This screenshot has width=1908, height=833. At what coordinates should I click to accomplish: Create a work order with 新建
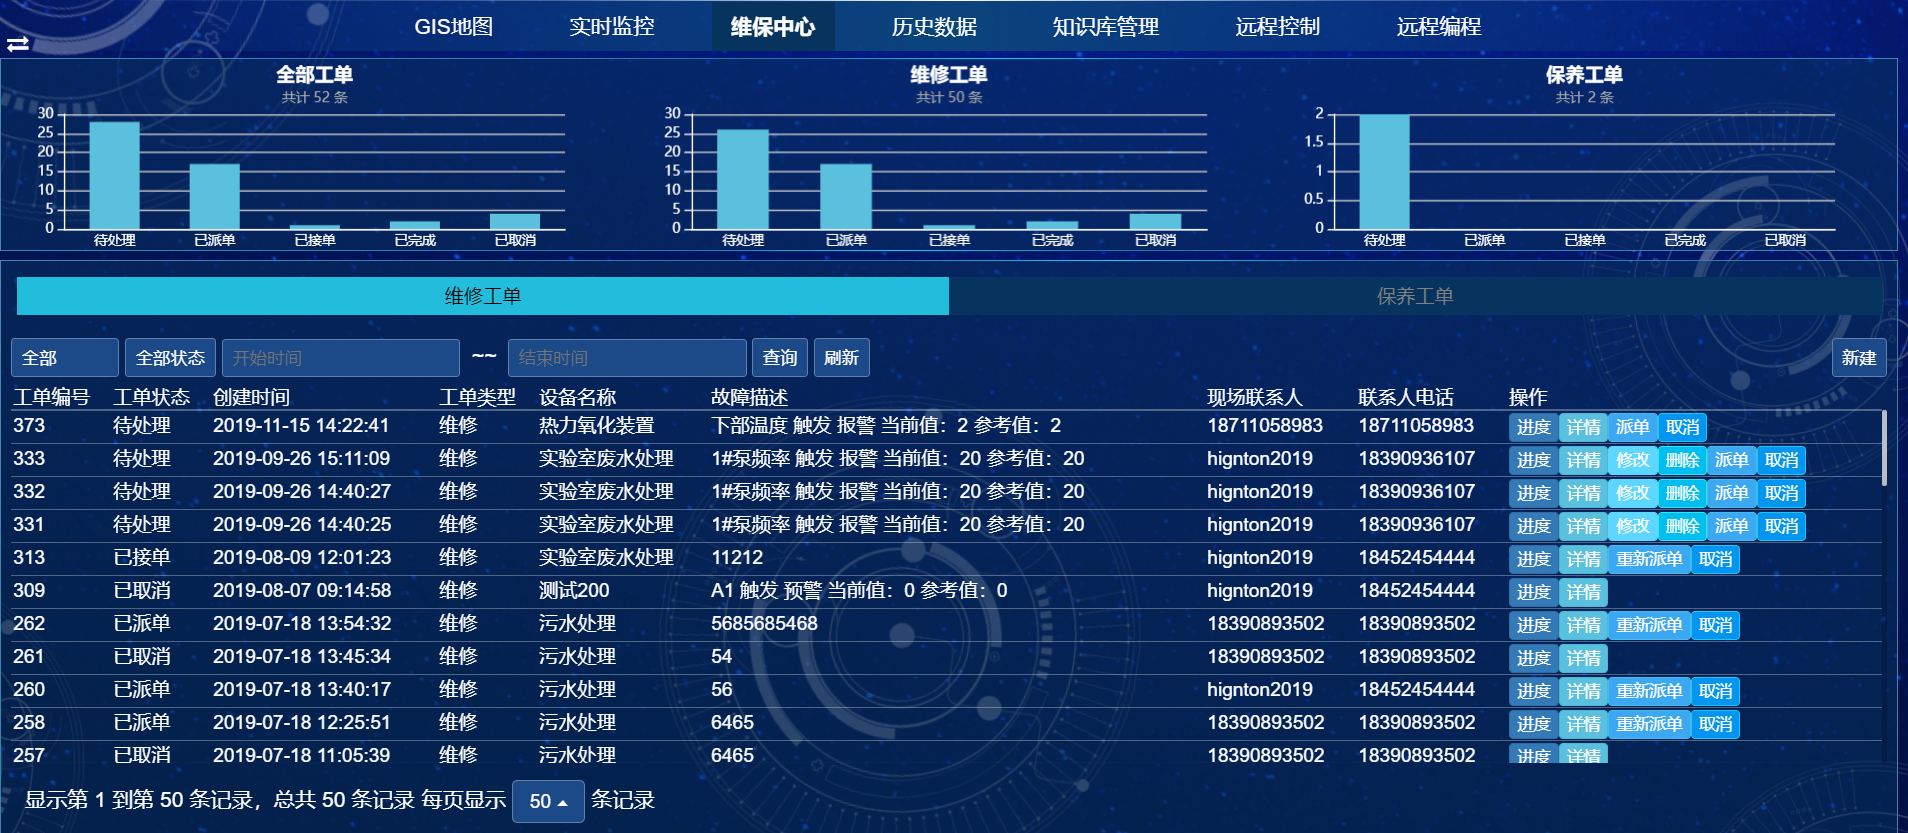click(x=1859, y=358)
